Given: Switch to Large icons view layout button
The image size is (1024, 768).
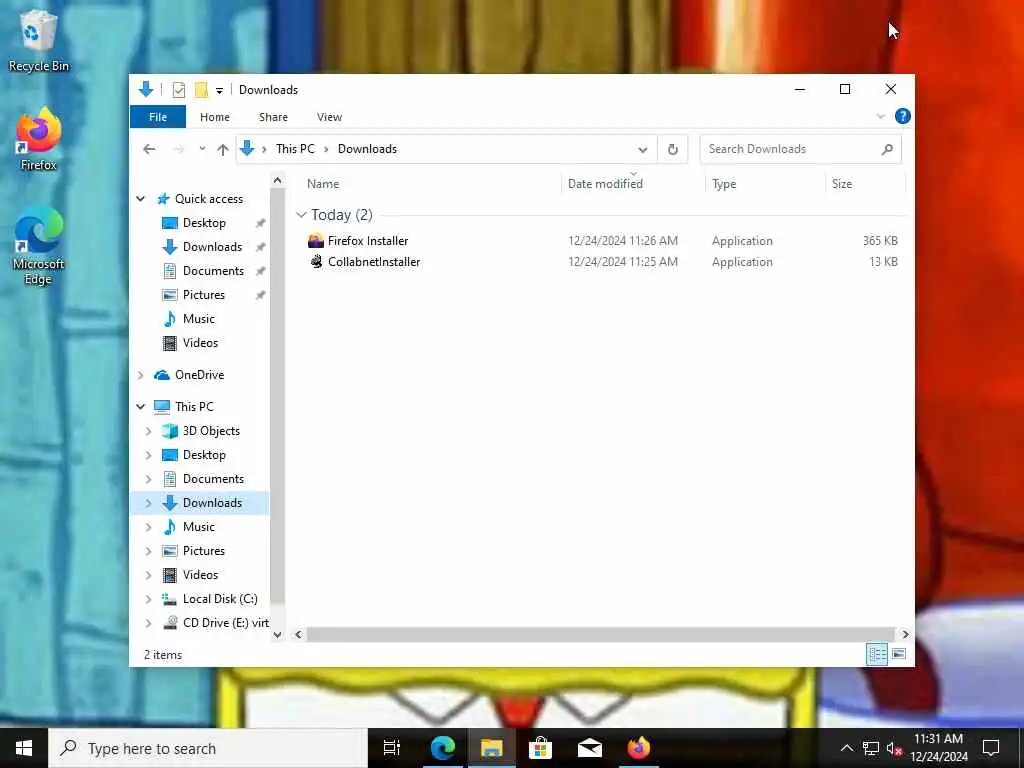Looking at the screenshot, I should tap(899, 654).
